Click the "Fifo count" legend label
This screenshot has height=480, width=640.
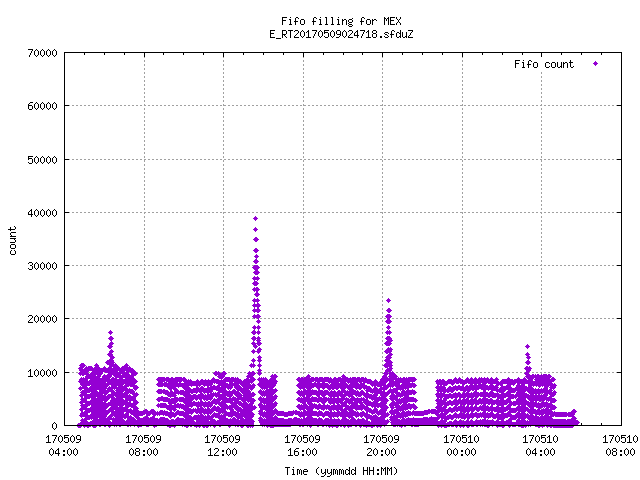[x=544, y=64]
